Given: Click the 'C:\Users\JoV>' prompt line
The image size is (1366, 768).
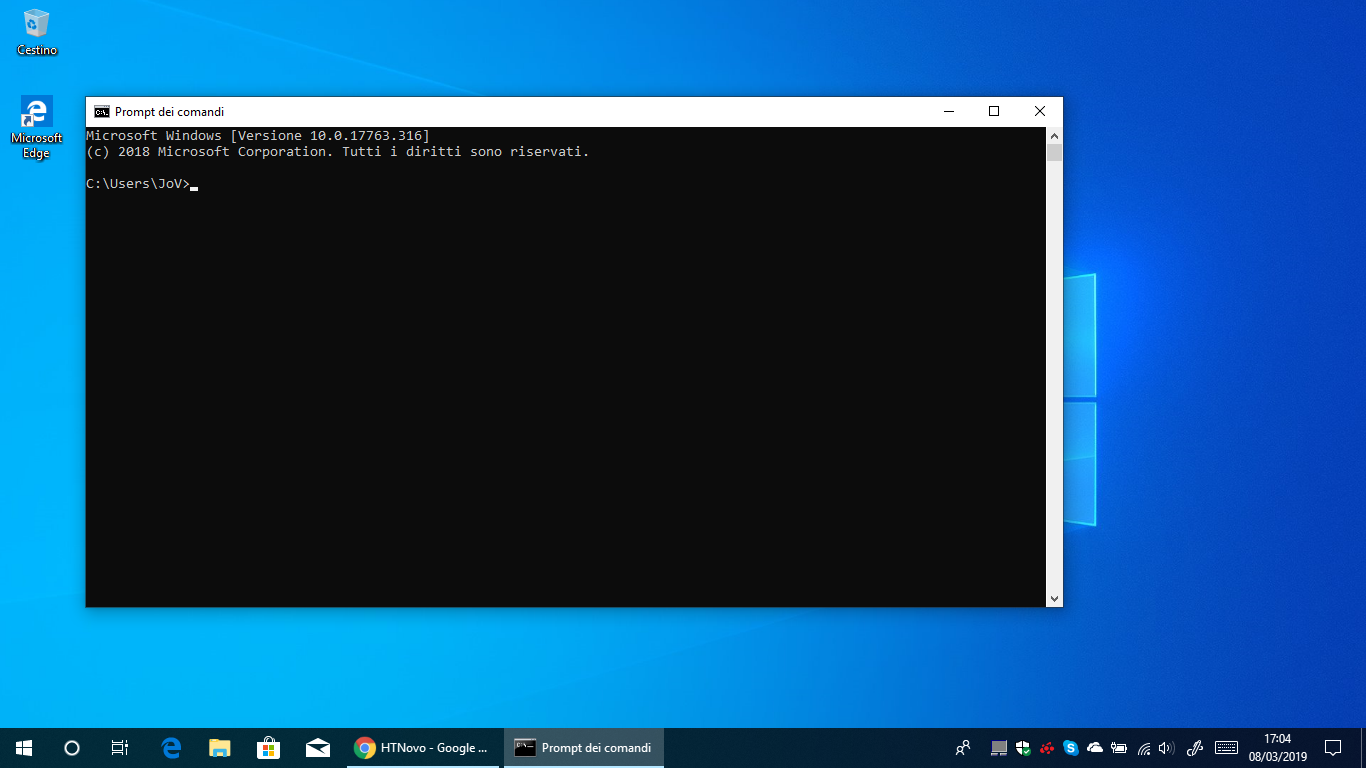Looking at the screenshot, I should pos(138,184).
